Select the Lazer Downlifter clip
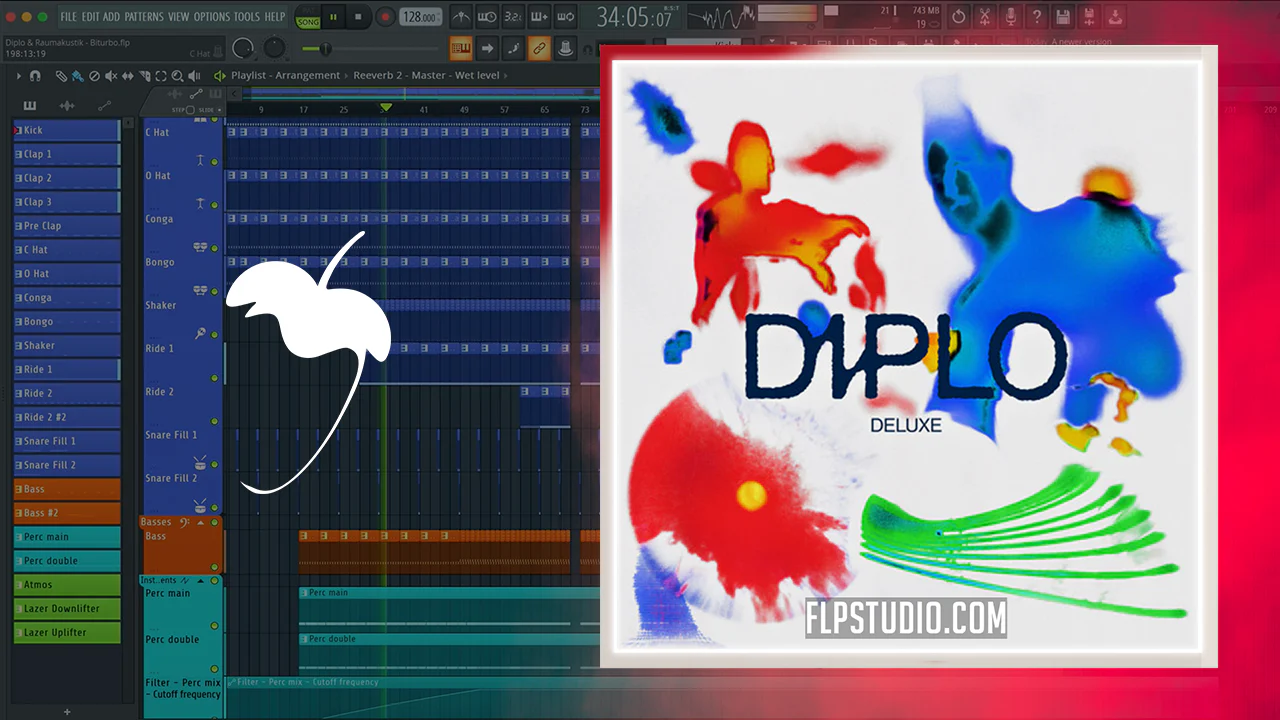 point(67,608)
